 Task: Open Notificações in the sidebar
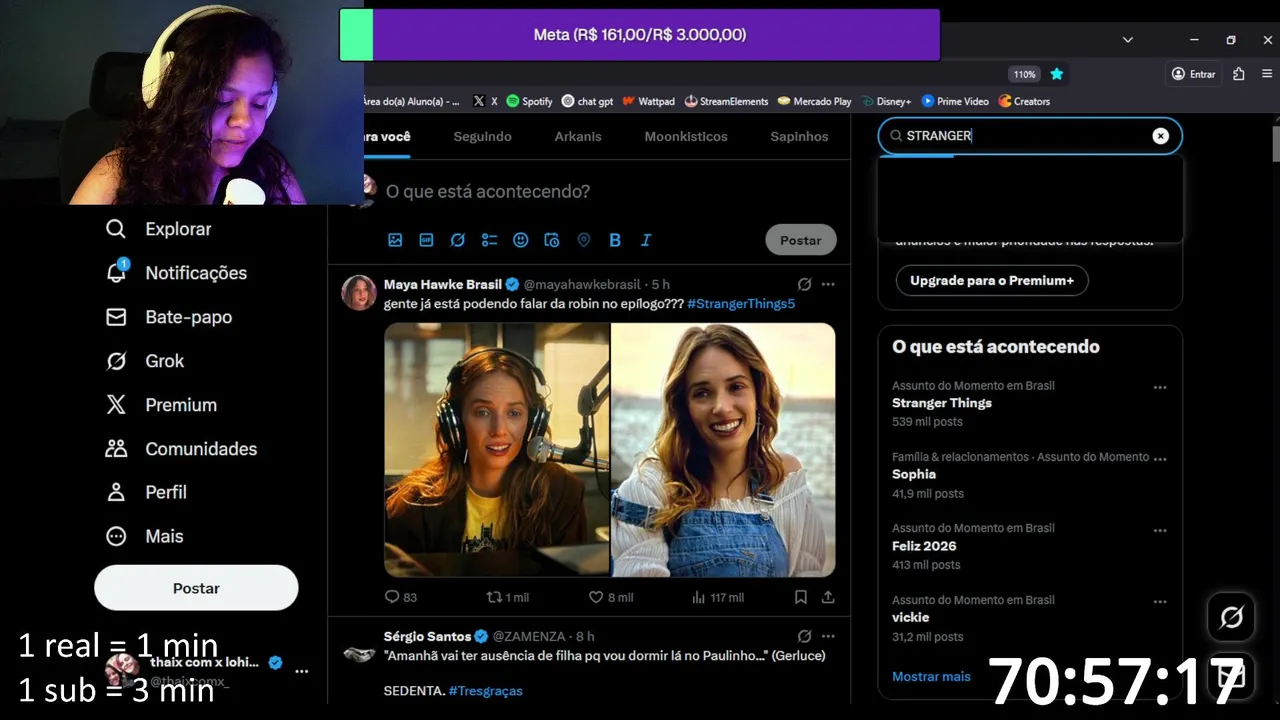point(176,273)
